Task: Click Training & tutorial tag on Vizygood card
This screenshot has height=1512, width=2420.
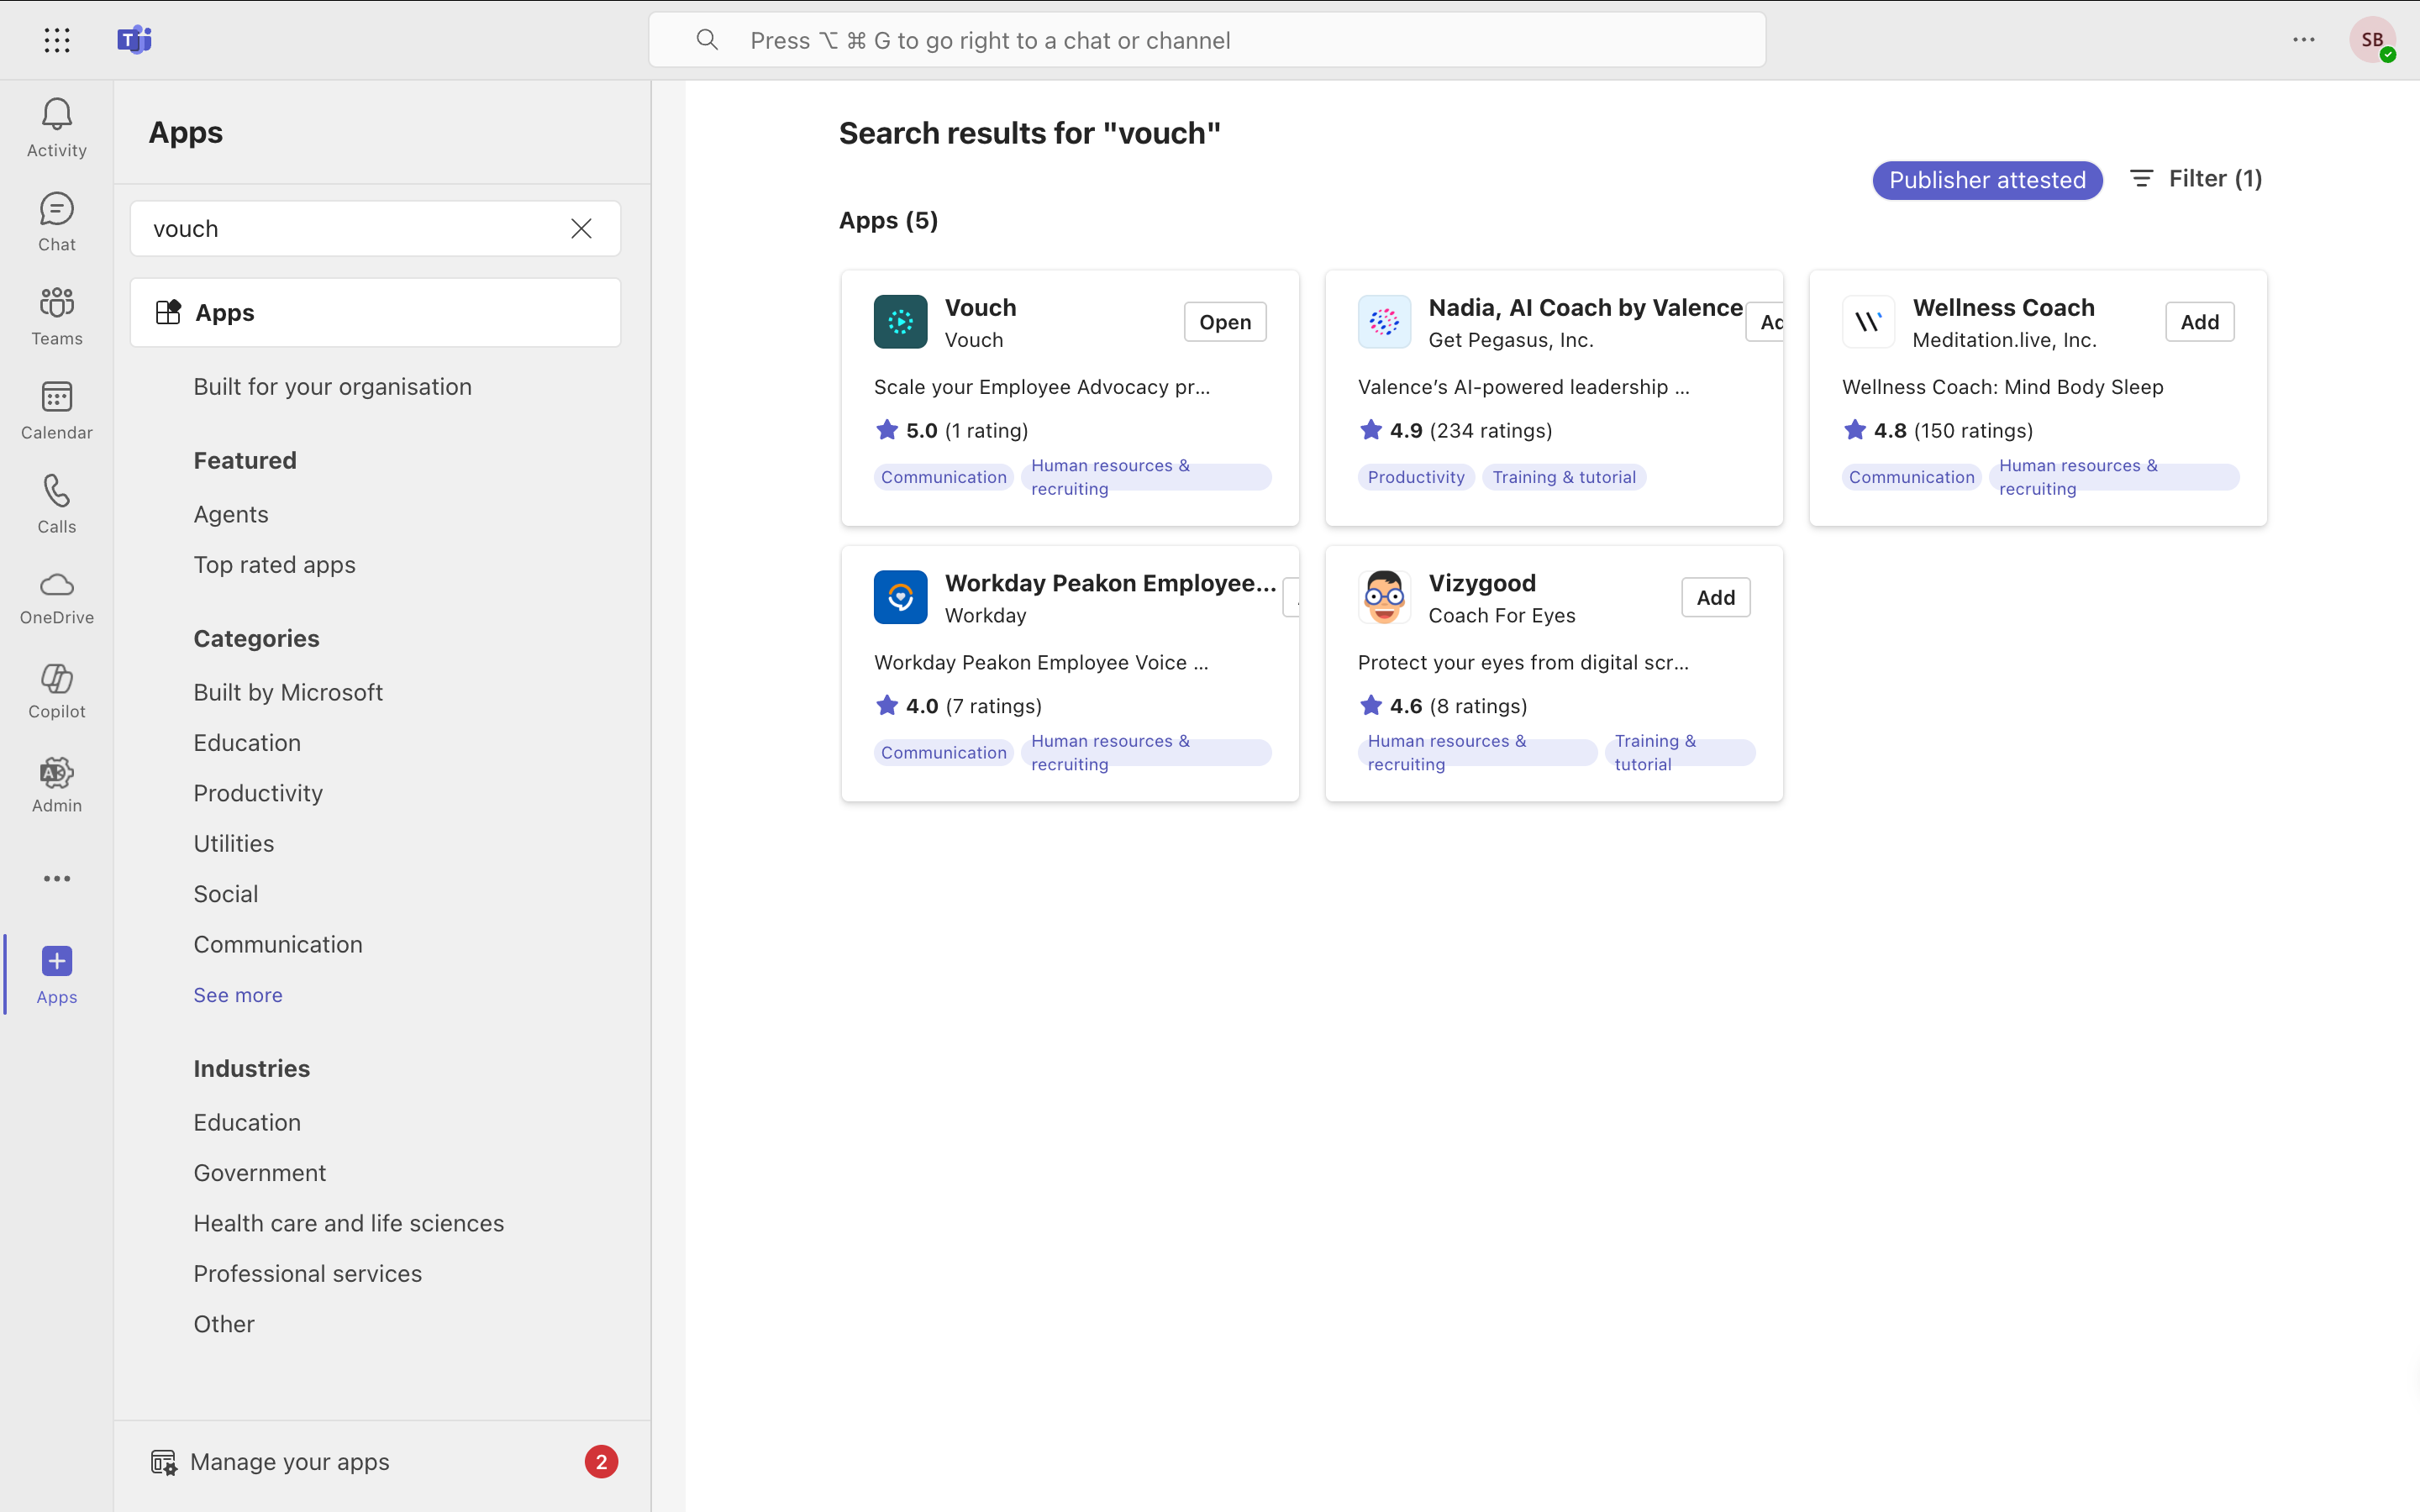Action: (x=1680, y=753)
